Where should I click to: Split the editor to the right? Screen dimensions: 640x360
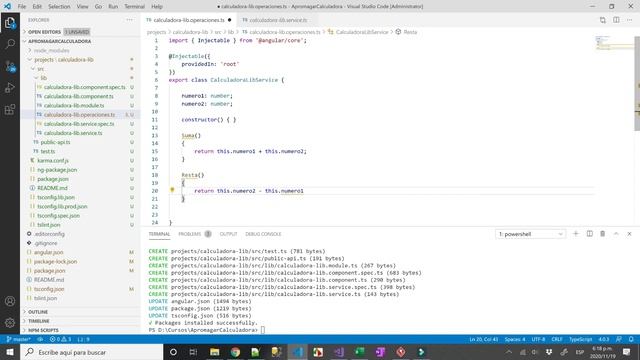616,20
